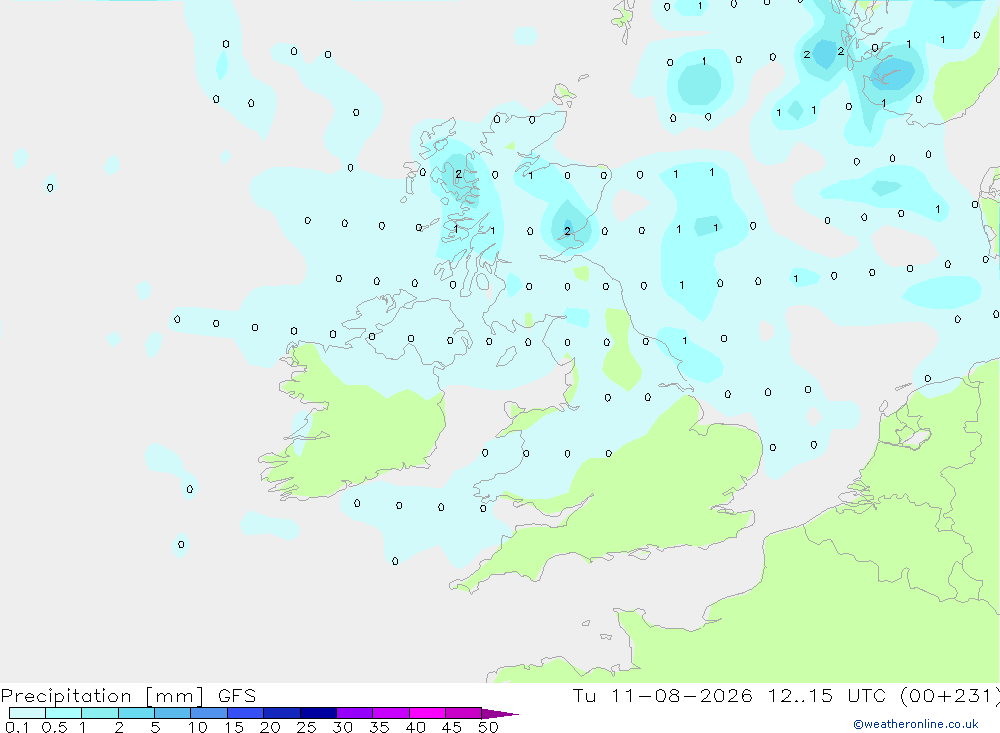Click the 45–50 mm legend color swatch
Screen dimensions: 1000x733
coord(464,713)
